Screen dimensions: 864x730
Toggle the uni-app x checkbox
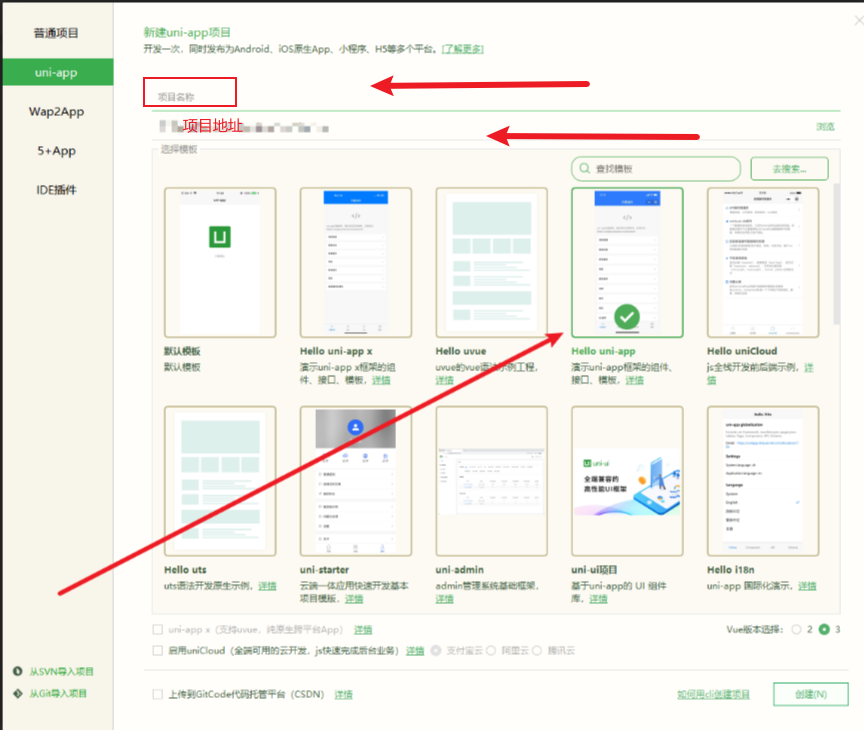coord(158,630)
